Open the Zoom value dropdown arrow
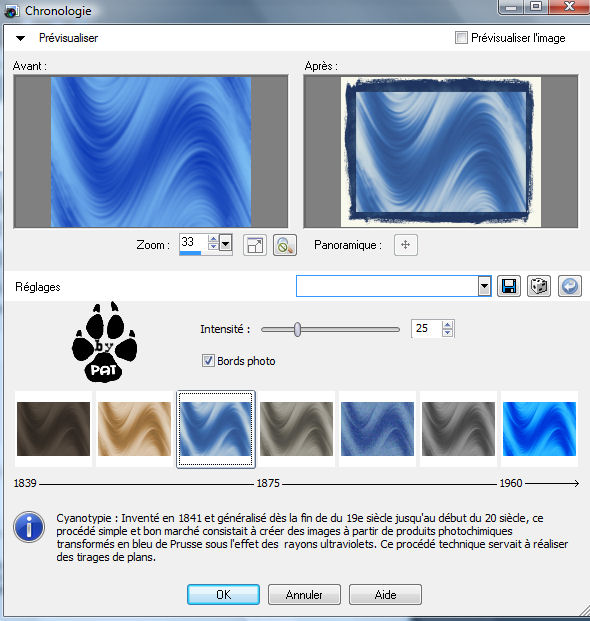Screen dimensions: 590x621 tap(225, 243)
